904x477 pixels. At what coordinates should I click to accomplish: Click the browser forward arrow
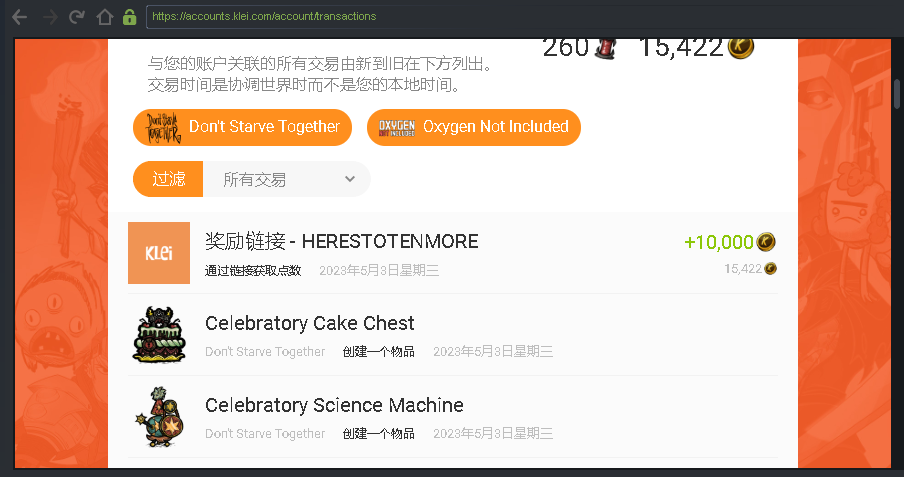(50, 17)
